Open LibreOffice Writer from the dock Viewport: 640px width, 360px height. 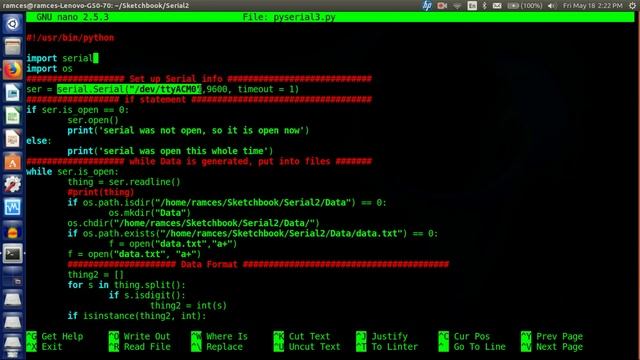pyautogui.click(x=13, y=93)
